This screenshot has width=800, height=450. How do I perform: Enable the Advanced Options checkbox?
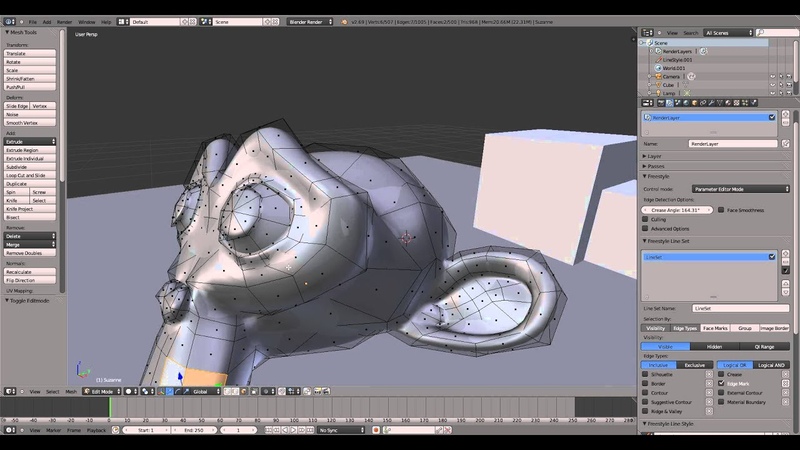(x=645, y=229)
